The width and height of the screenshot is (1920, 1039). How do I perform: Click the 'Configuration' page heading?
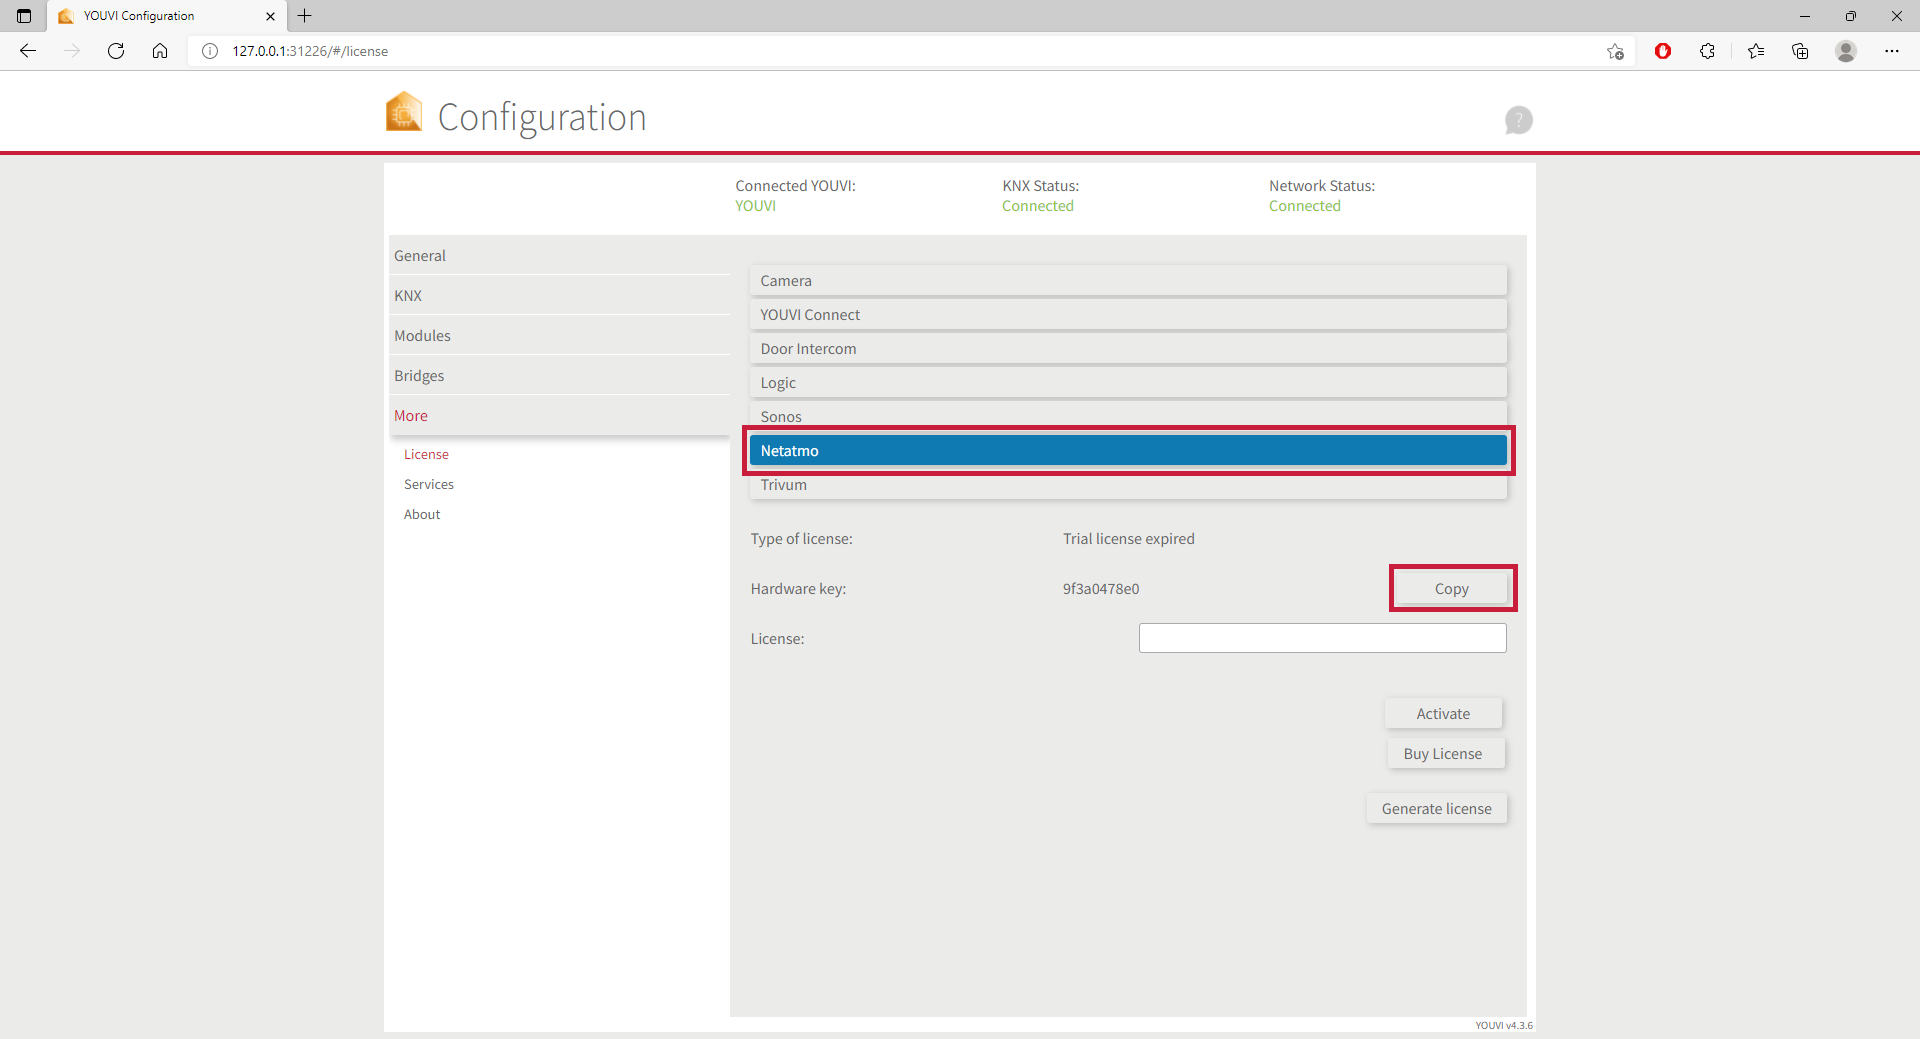pyautogui.click(x=542, y=118)
